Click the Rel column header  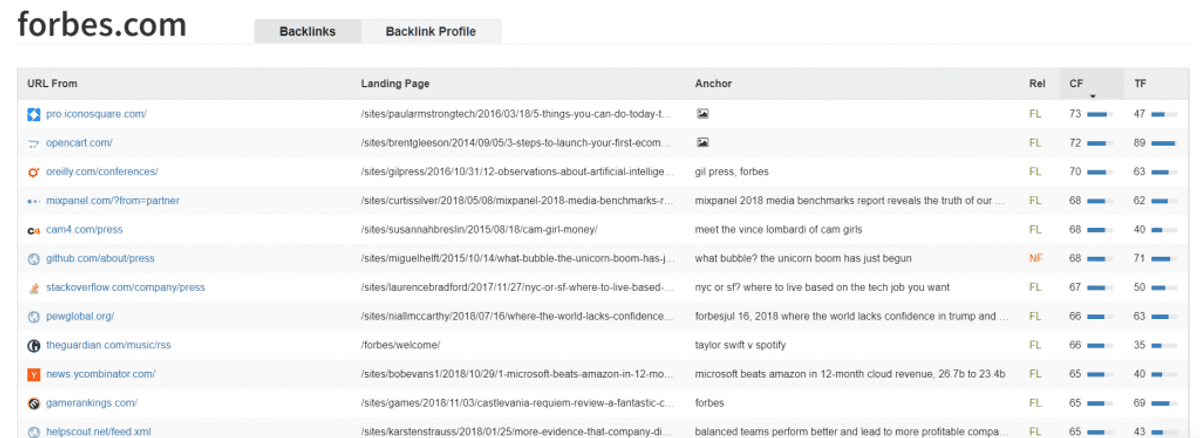[1036, 83]
